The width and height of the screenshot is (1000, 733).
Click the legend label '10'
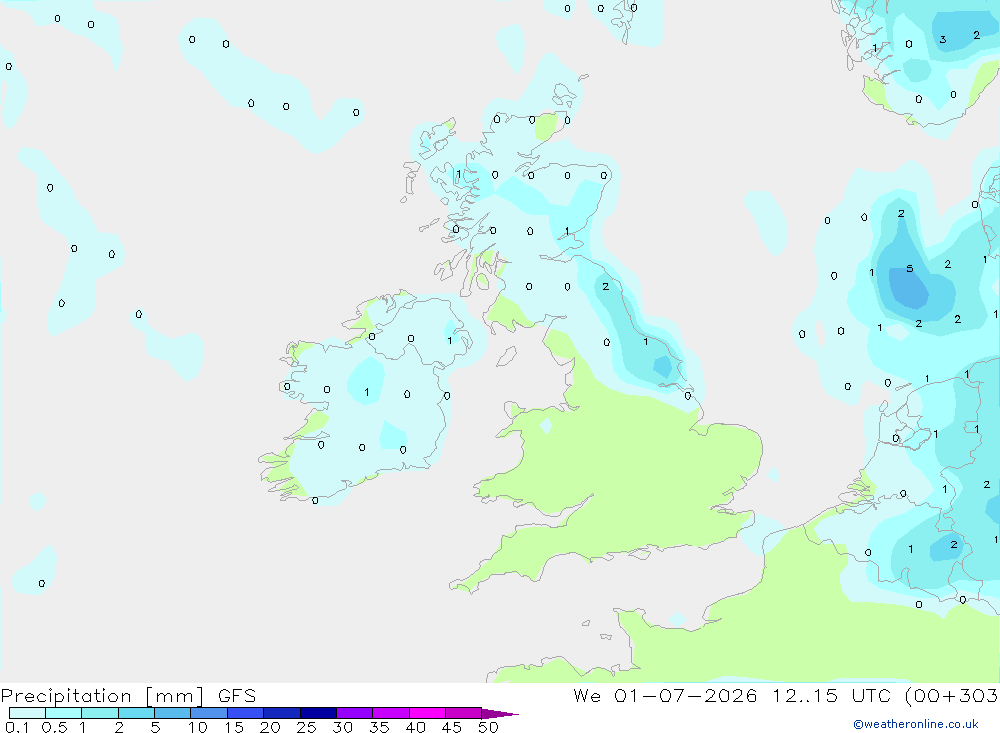tap(198, 727)
